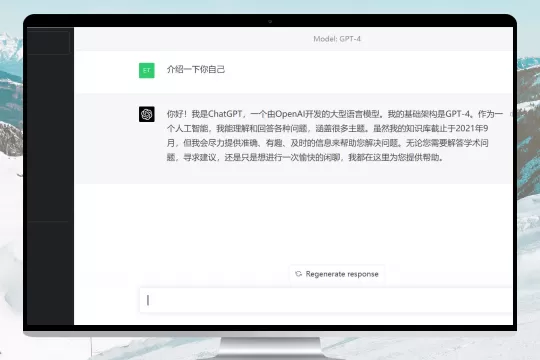
Task: Click the dark sidebar item at top
Action: pyautogui.click(x=48, y=42)
